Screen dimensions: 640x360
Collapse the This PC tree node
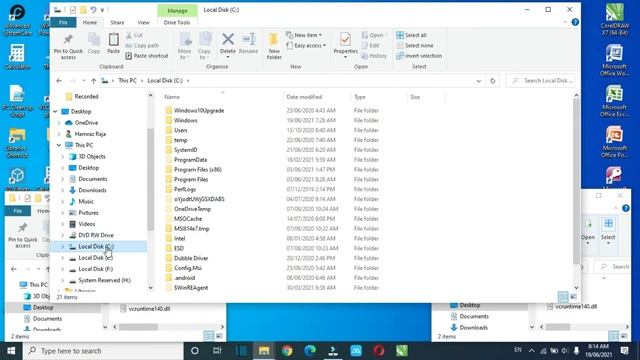(x=59, y=145)
